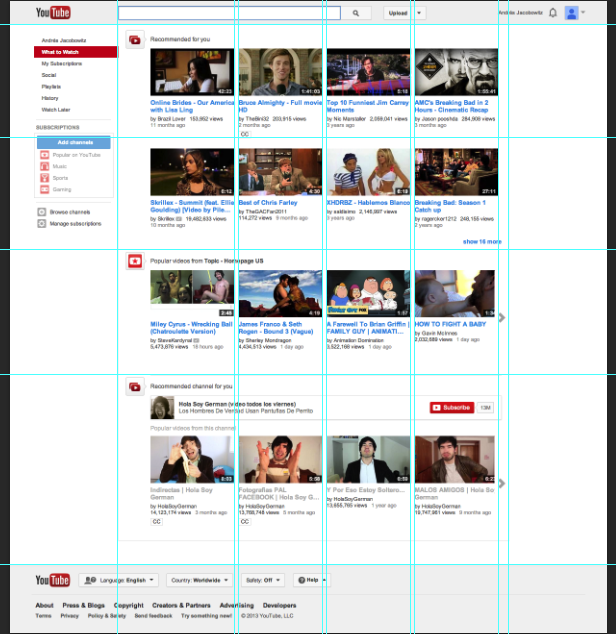Show next popular videos with arrow
Viewport: 616px width, 634px height.
point(502,318)
